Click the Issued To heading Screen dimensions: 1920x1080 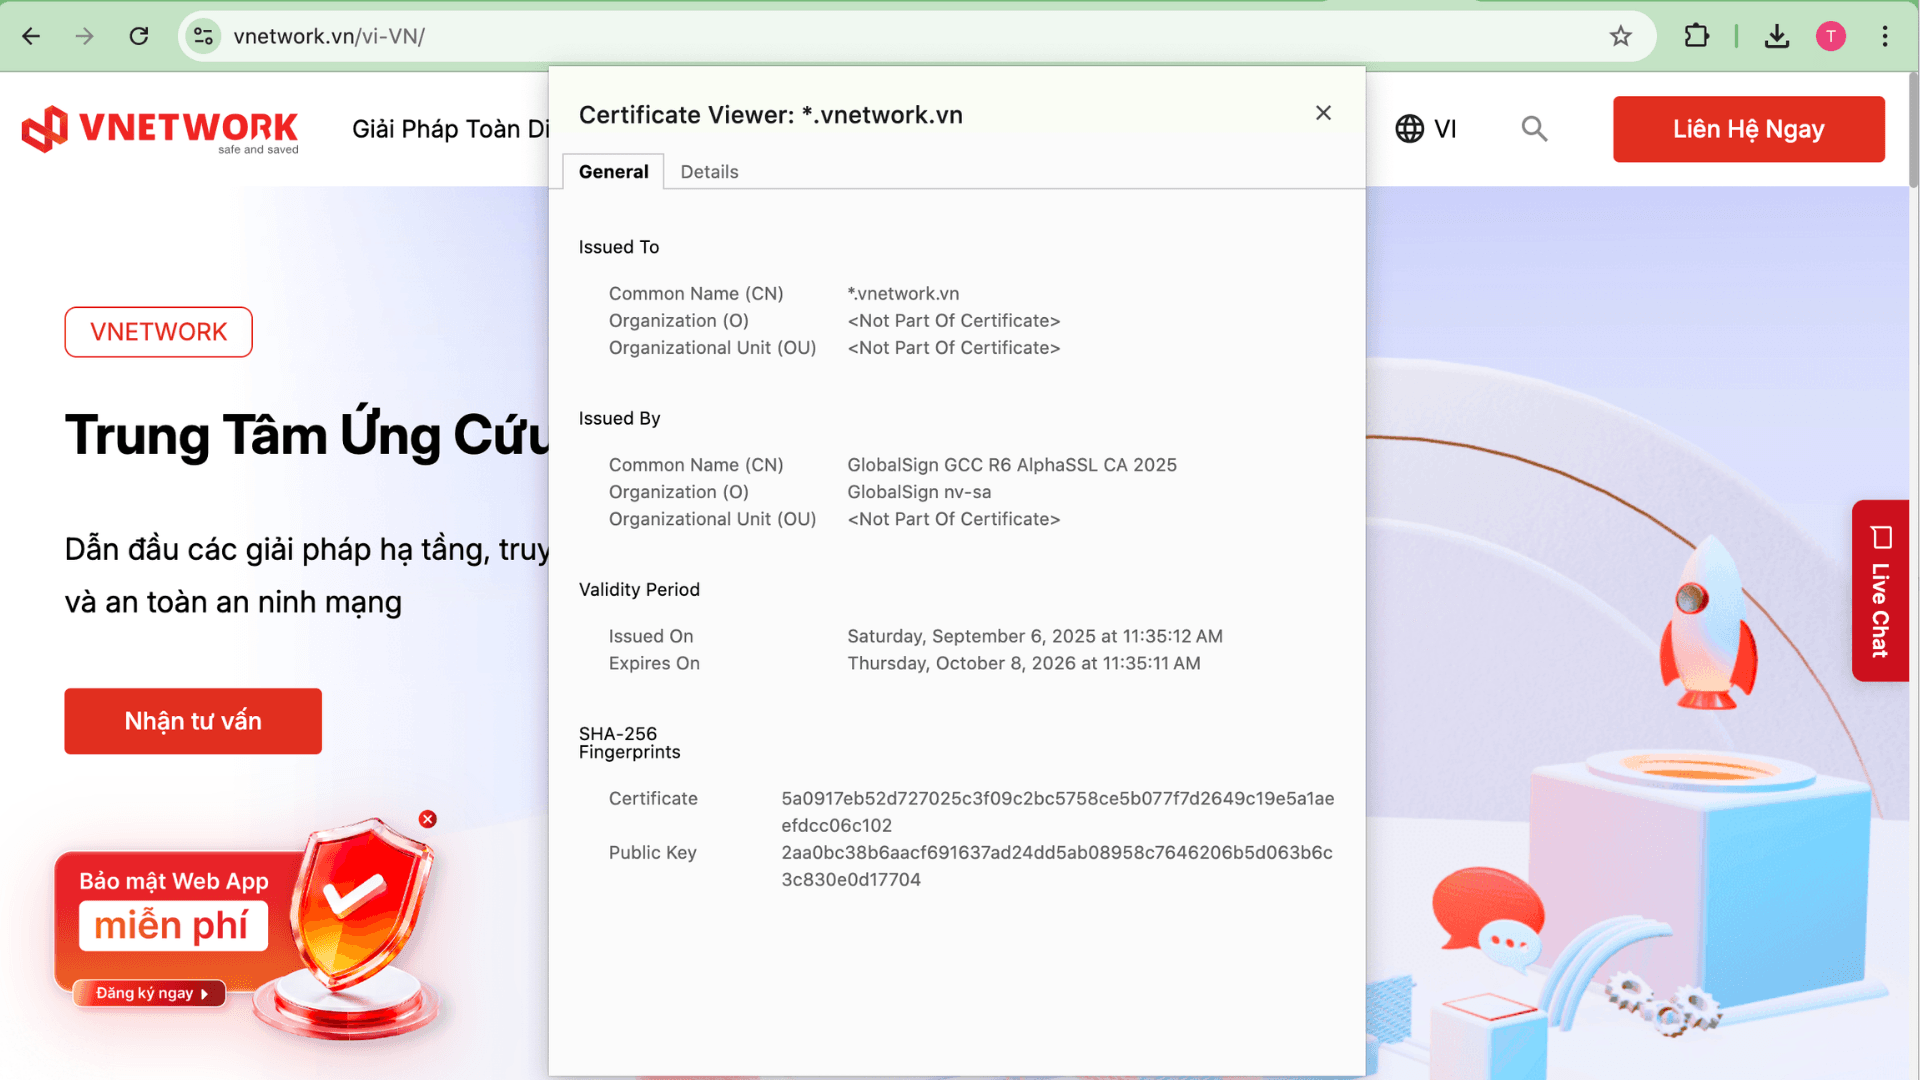tap(619, 247)
